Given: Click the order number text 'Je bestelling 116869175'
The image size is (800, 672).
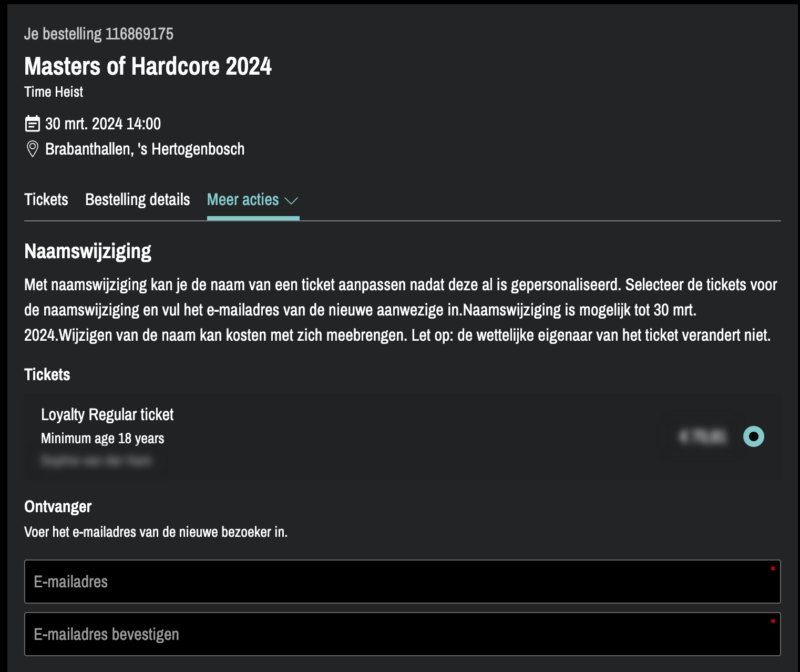Looking at the screenshot, I should pos(98,34).
